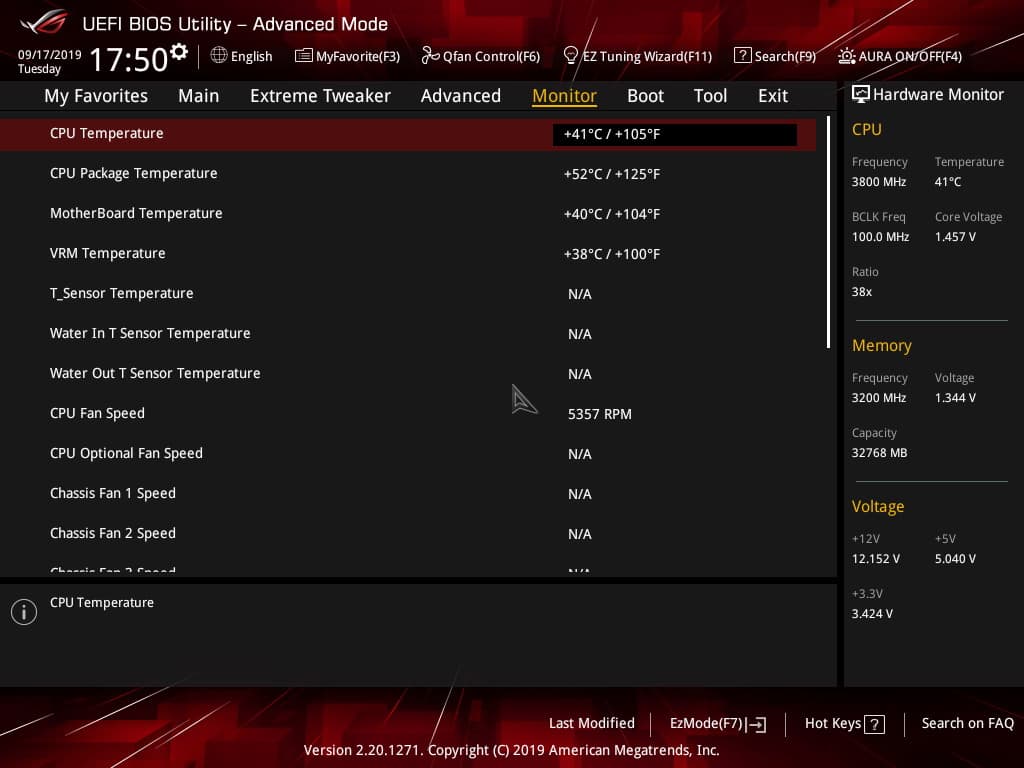Click the 17:50 clock
The height and width of the screenshot is (768, 1024).
(129, 59)
